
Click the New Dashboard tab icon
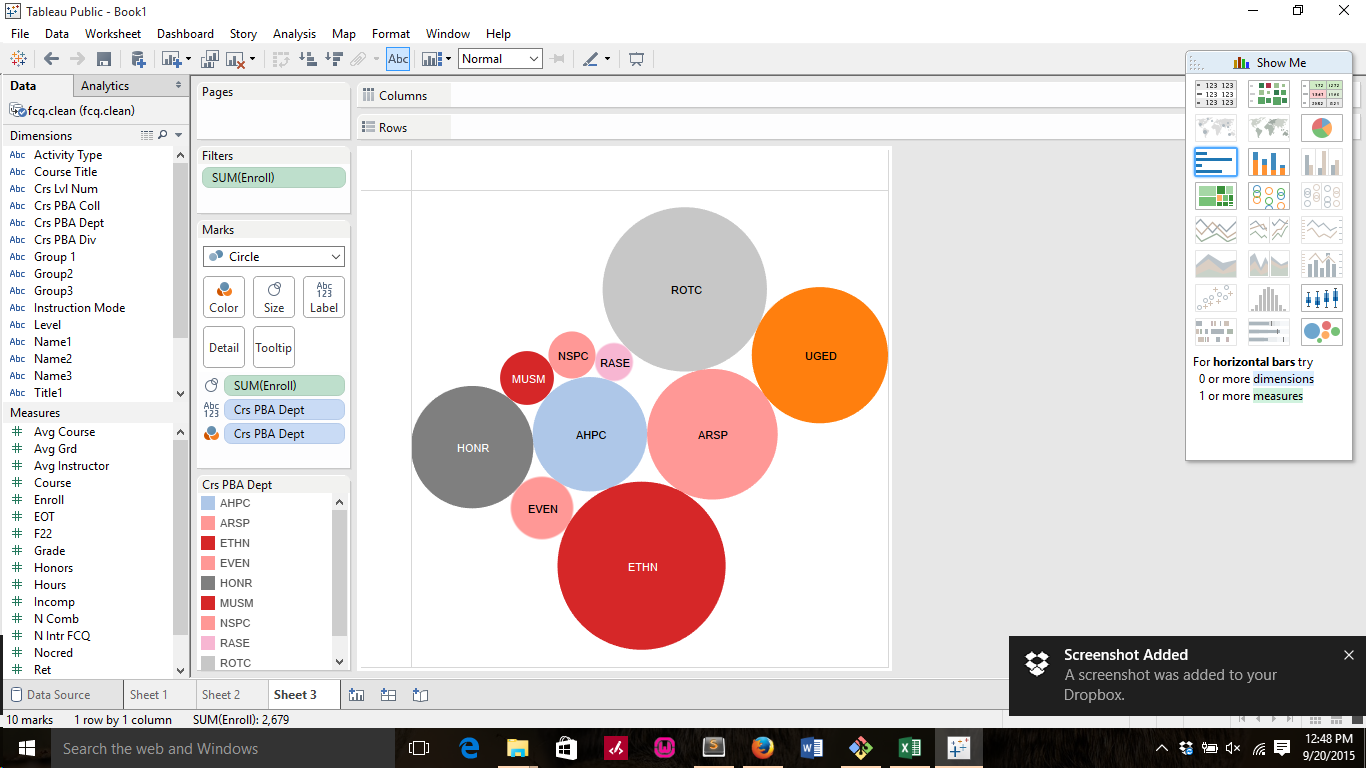tap(388, 695)
